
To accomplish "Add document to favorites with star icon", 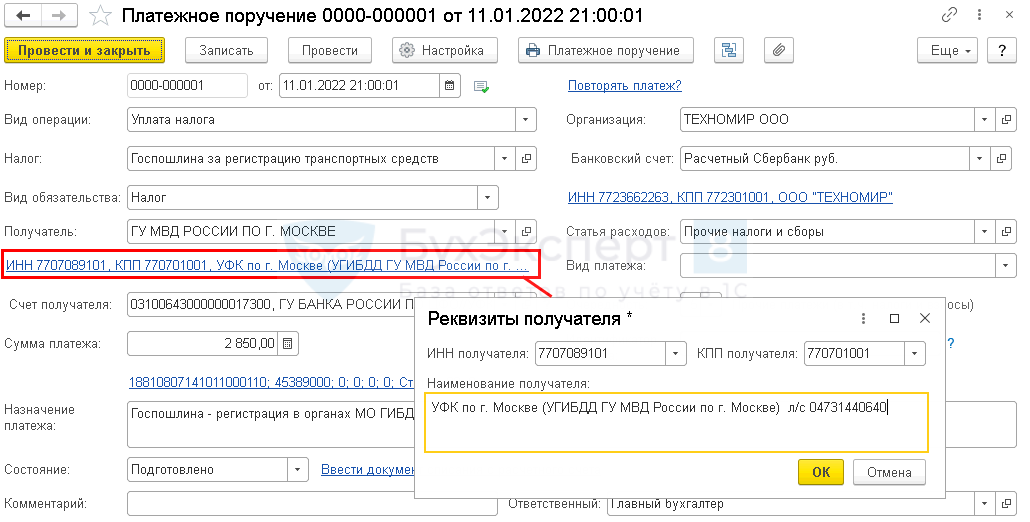I will [100, 16].
